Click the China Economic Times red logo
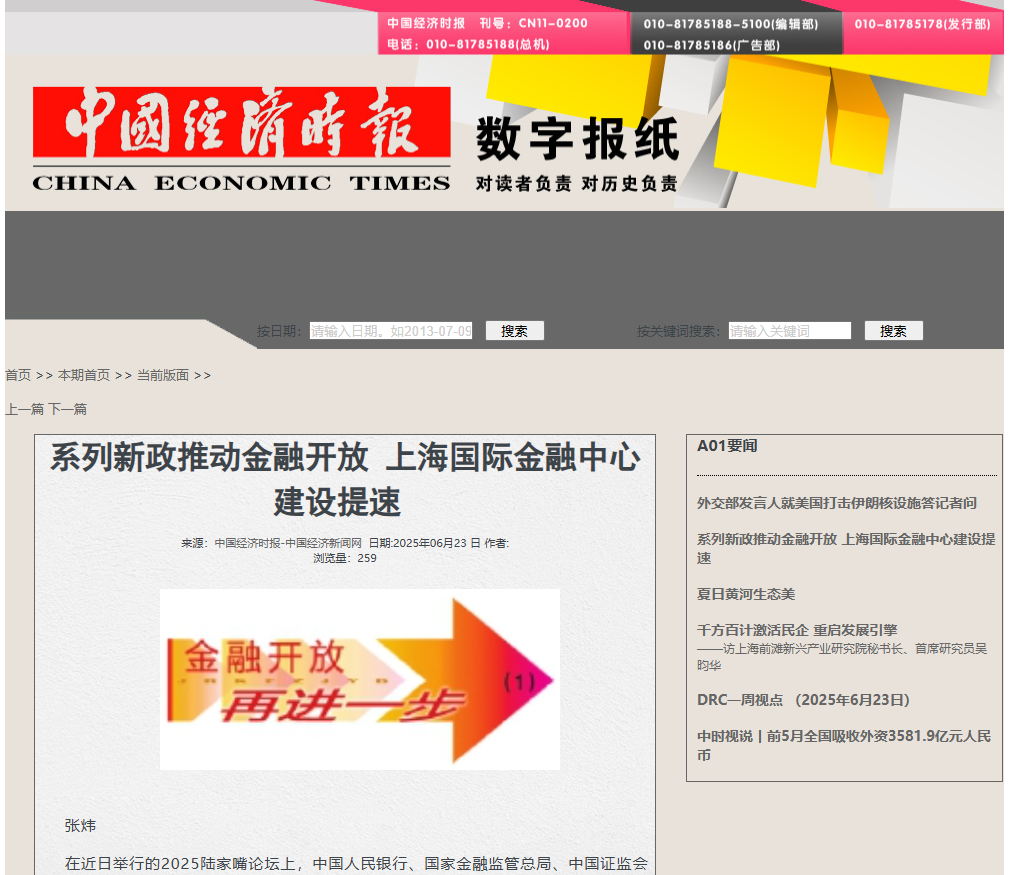This screenshot has height=875, width=1010. (x=241, y=138)
